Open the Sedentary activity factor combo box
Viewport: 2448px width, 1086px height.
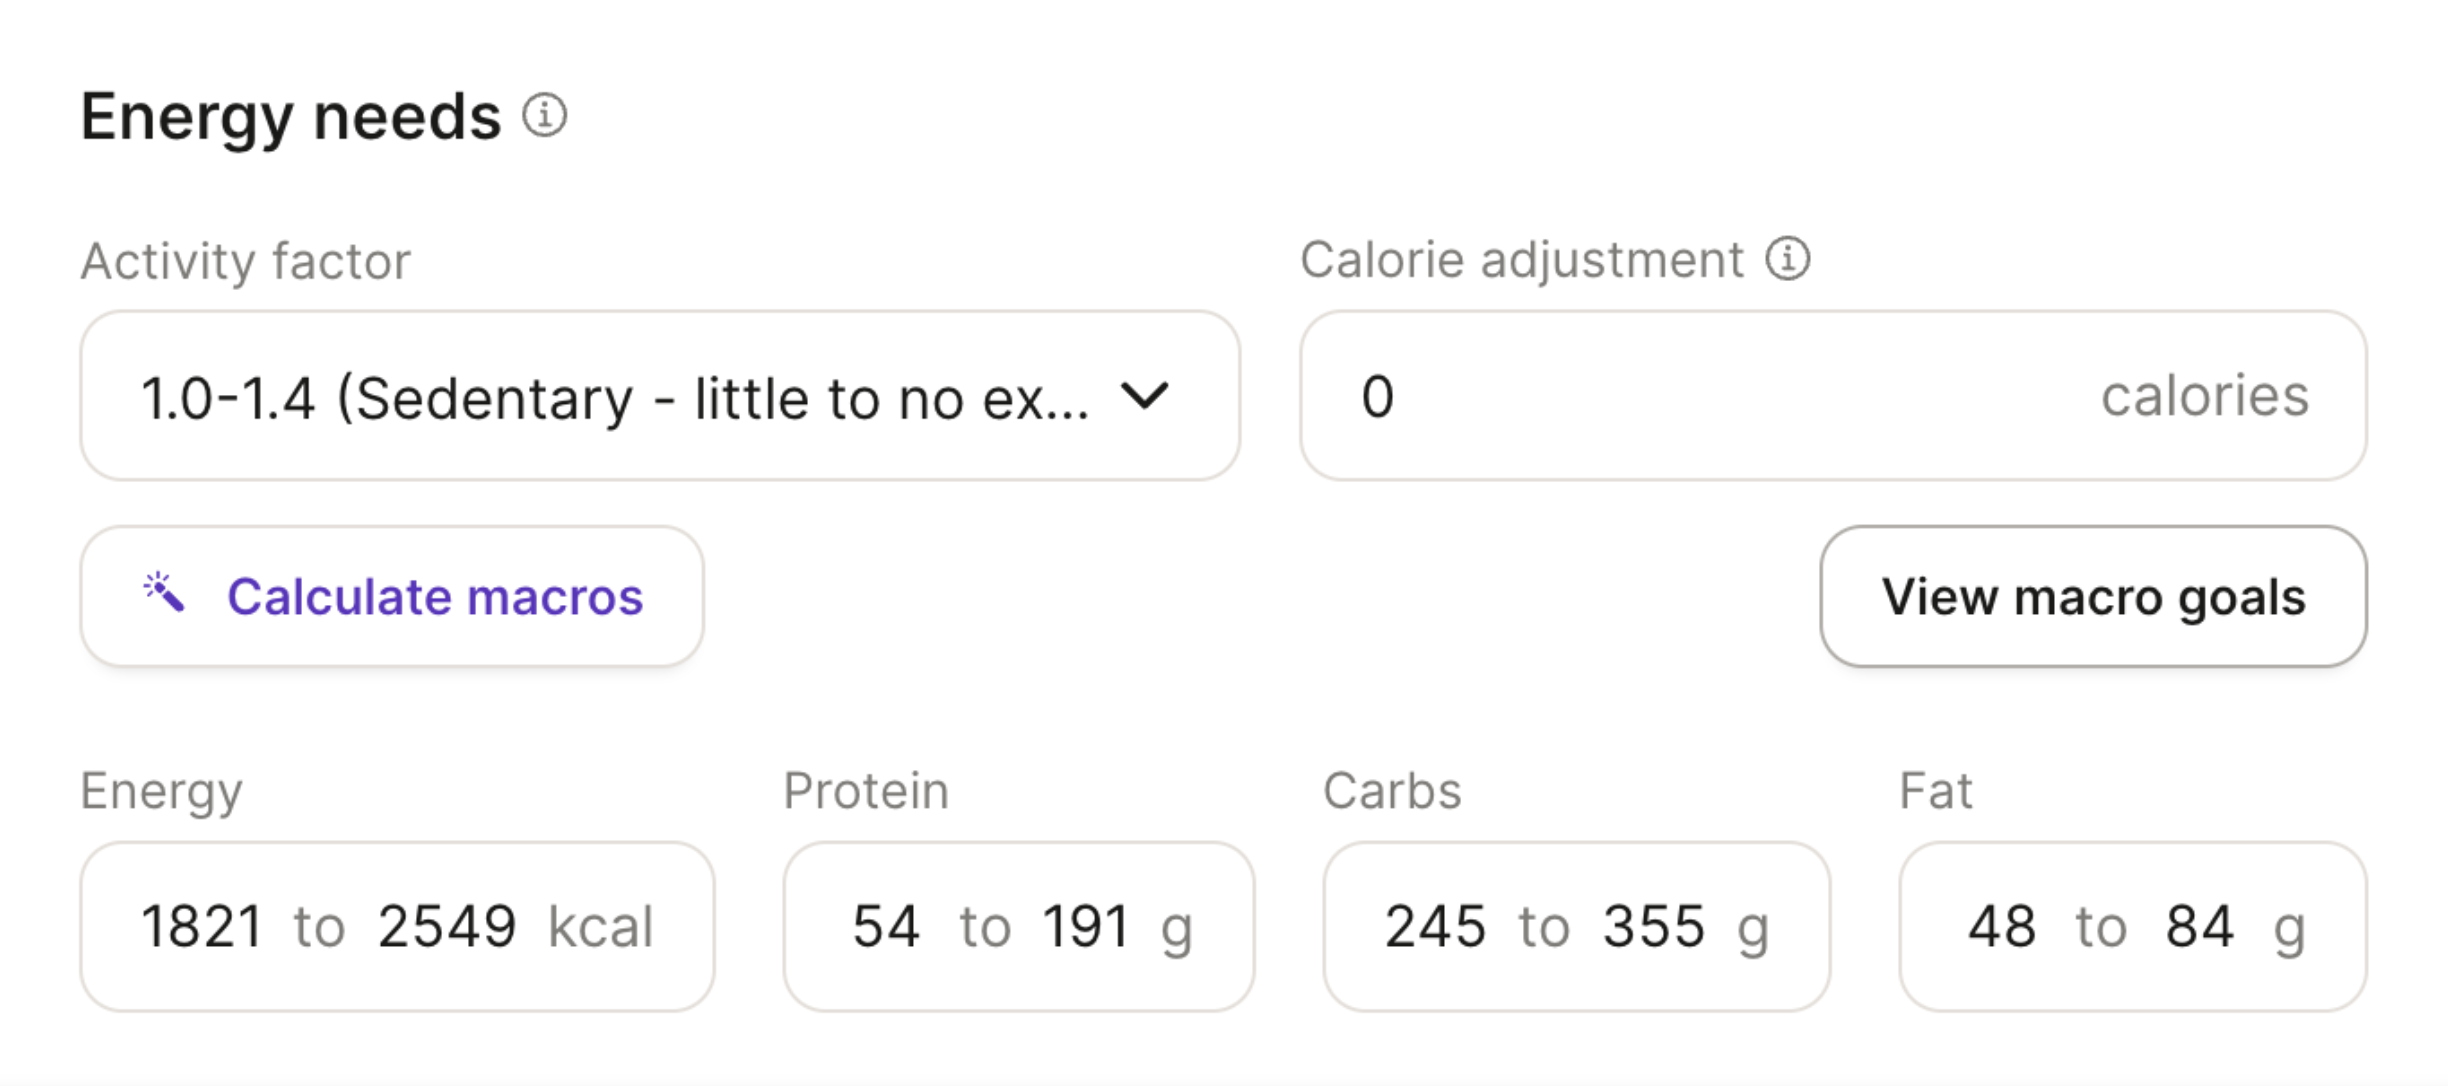[660, 396]
